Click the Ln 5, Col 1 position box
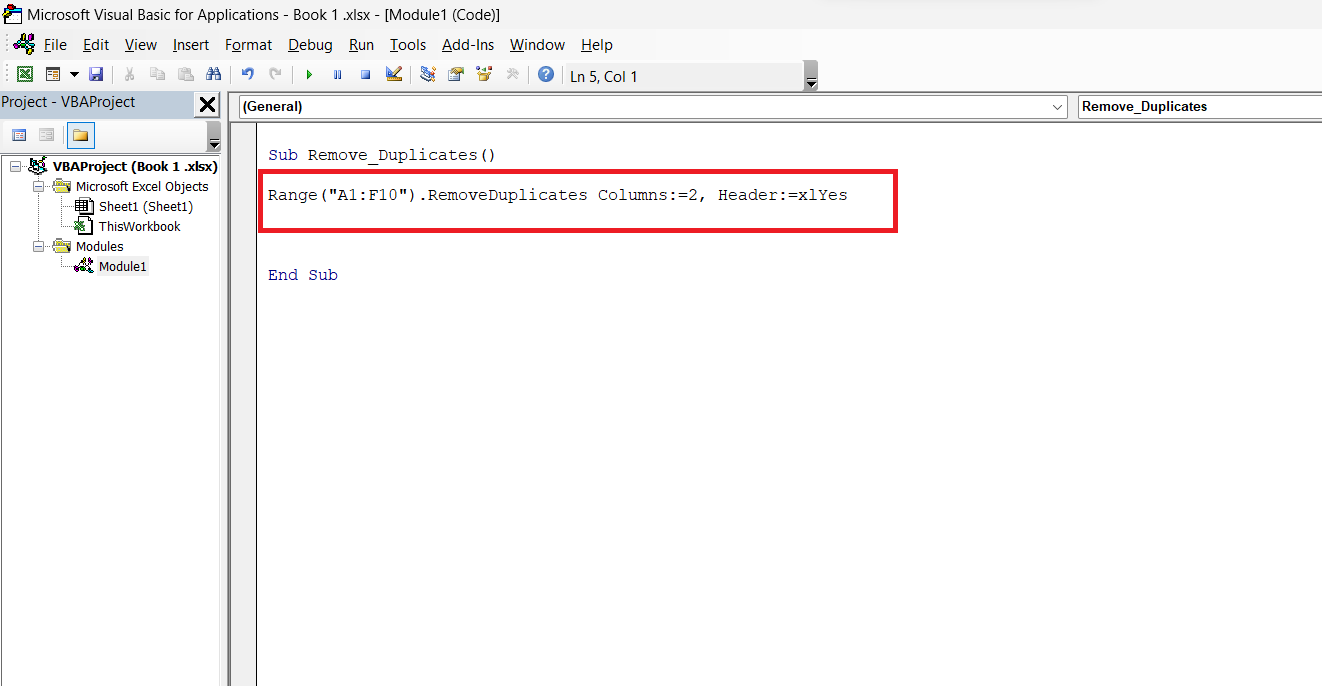Image resolution: width=1322 pixels, height=686 pixels. click(684, 76)
